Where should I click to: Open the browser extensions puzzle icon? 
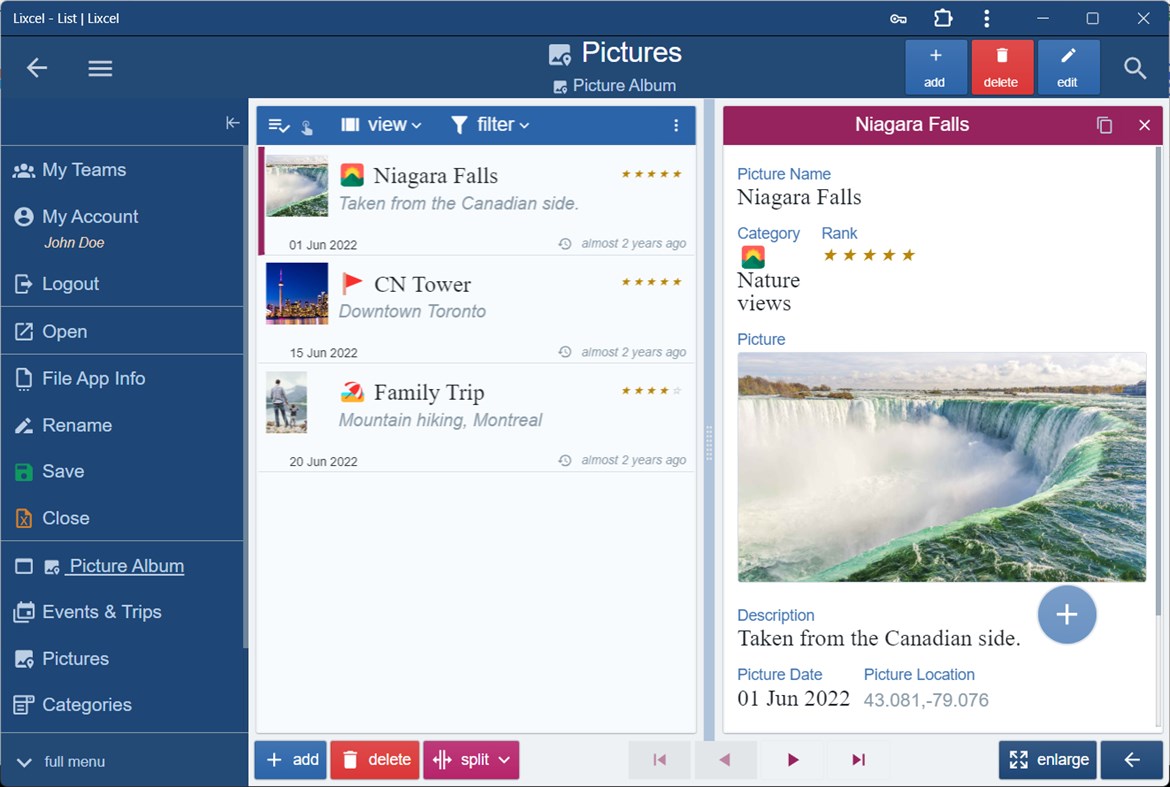941,18
